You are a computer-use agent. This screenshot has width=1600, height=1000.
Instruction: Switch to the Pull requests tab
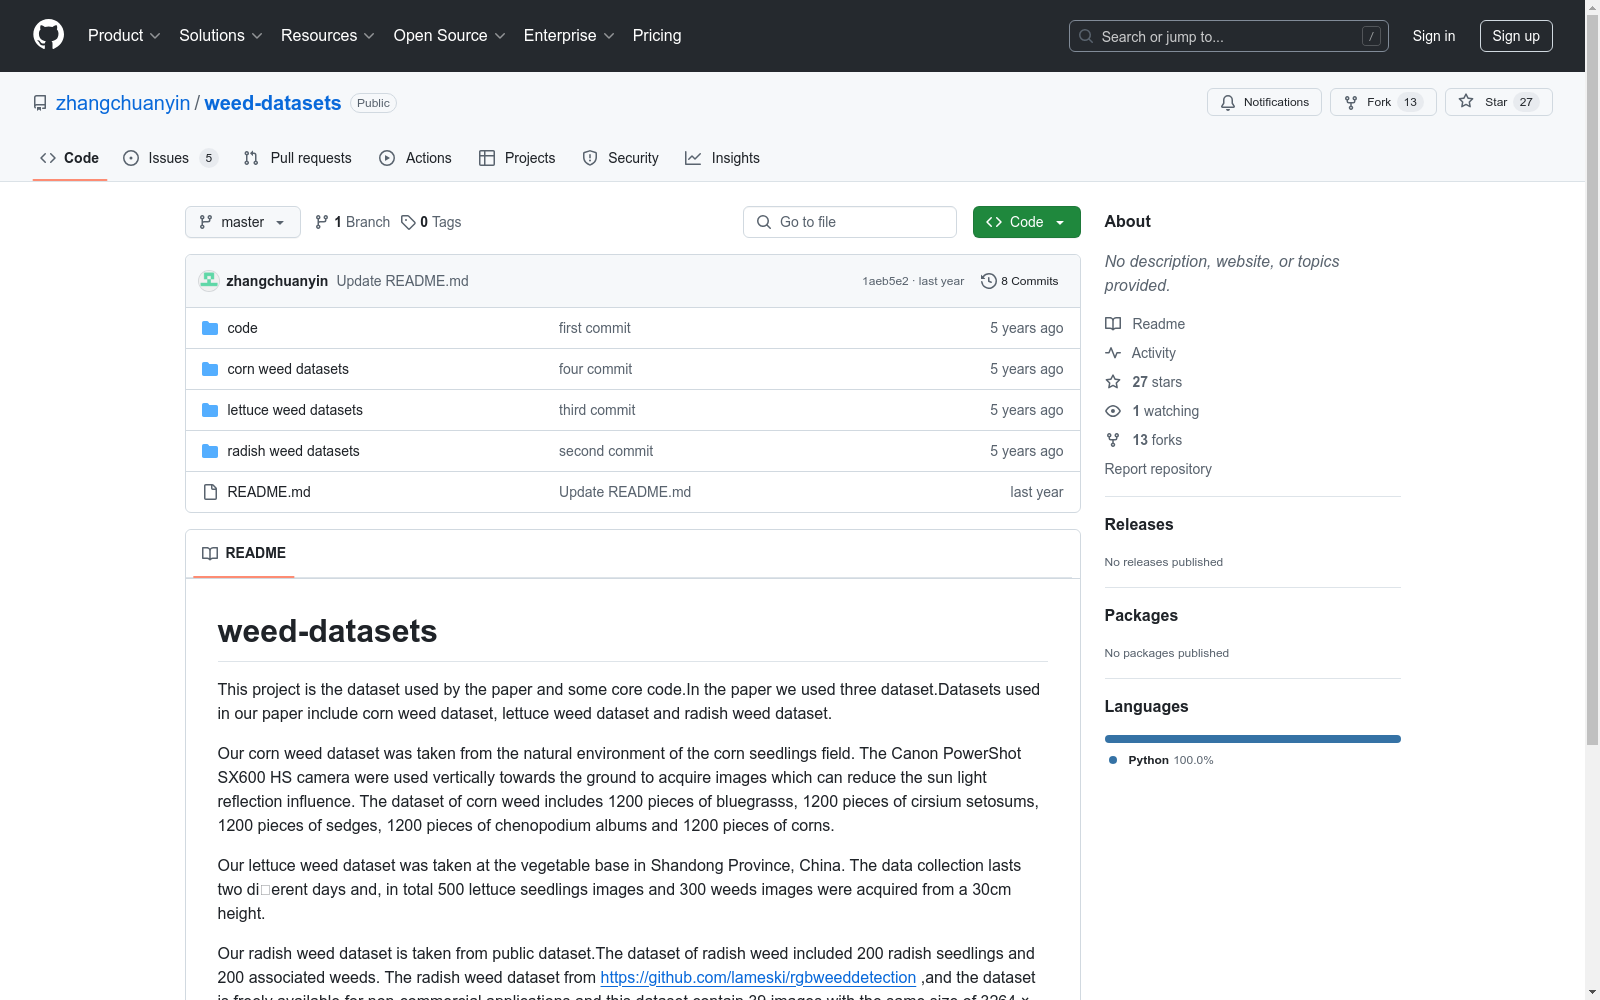(x=297, y=158)
